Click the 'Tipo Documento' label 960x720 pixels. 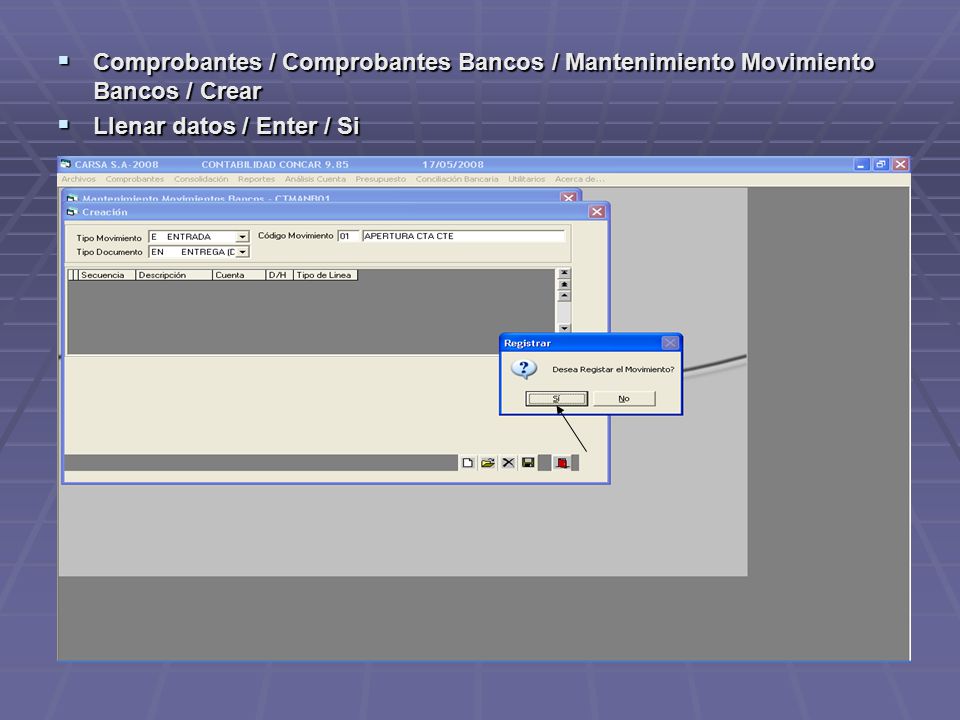point(109,252)
